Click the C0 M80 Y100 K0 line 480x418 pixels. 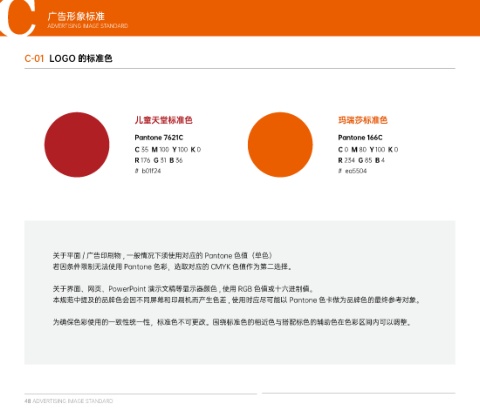click(368, 149)
